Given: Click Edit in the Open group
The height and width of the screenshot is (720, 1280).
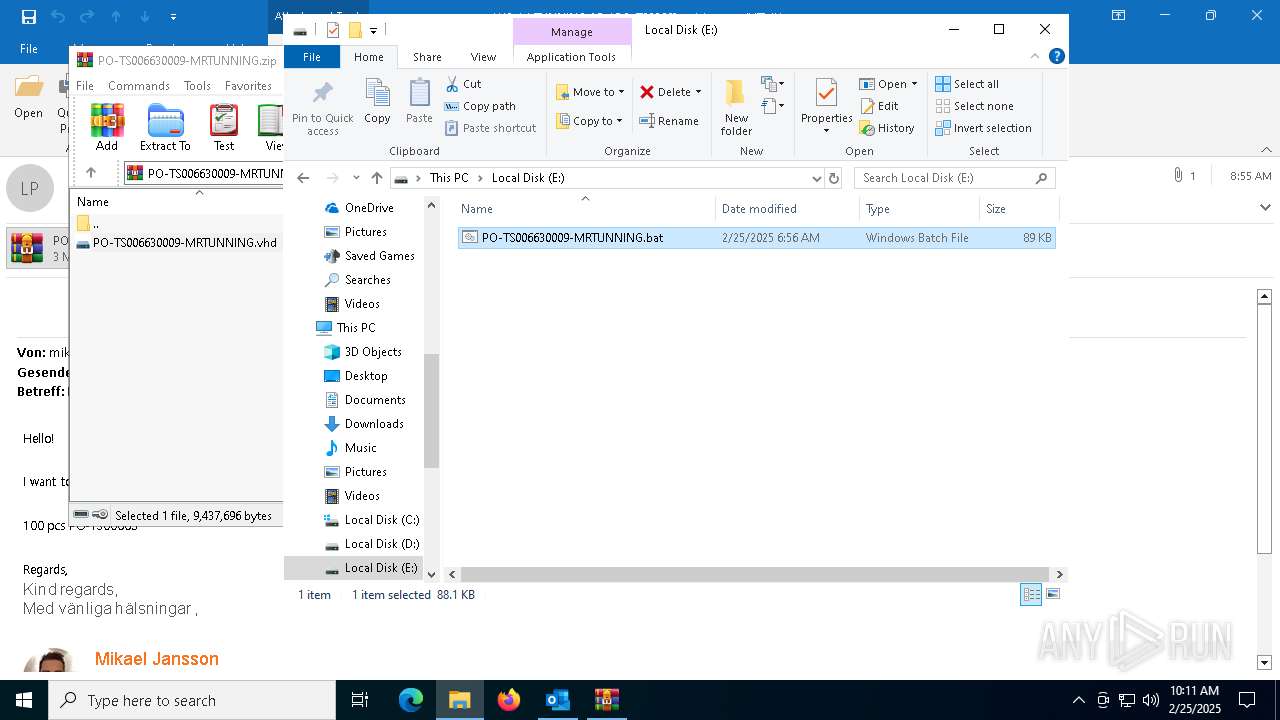Looking at the screenshot, I should pyautogui.click(x=879, y=106).
